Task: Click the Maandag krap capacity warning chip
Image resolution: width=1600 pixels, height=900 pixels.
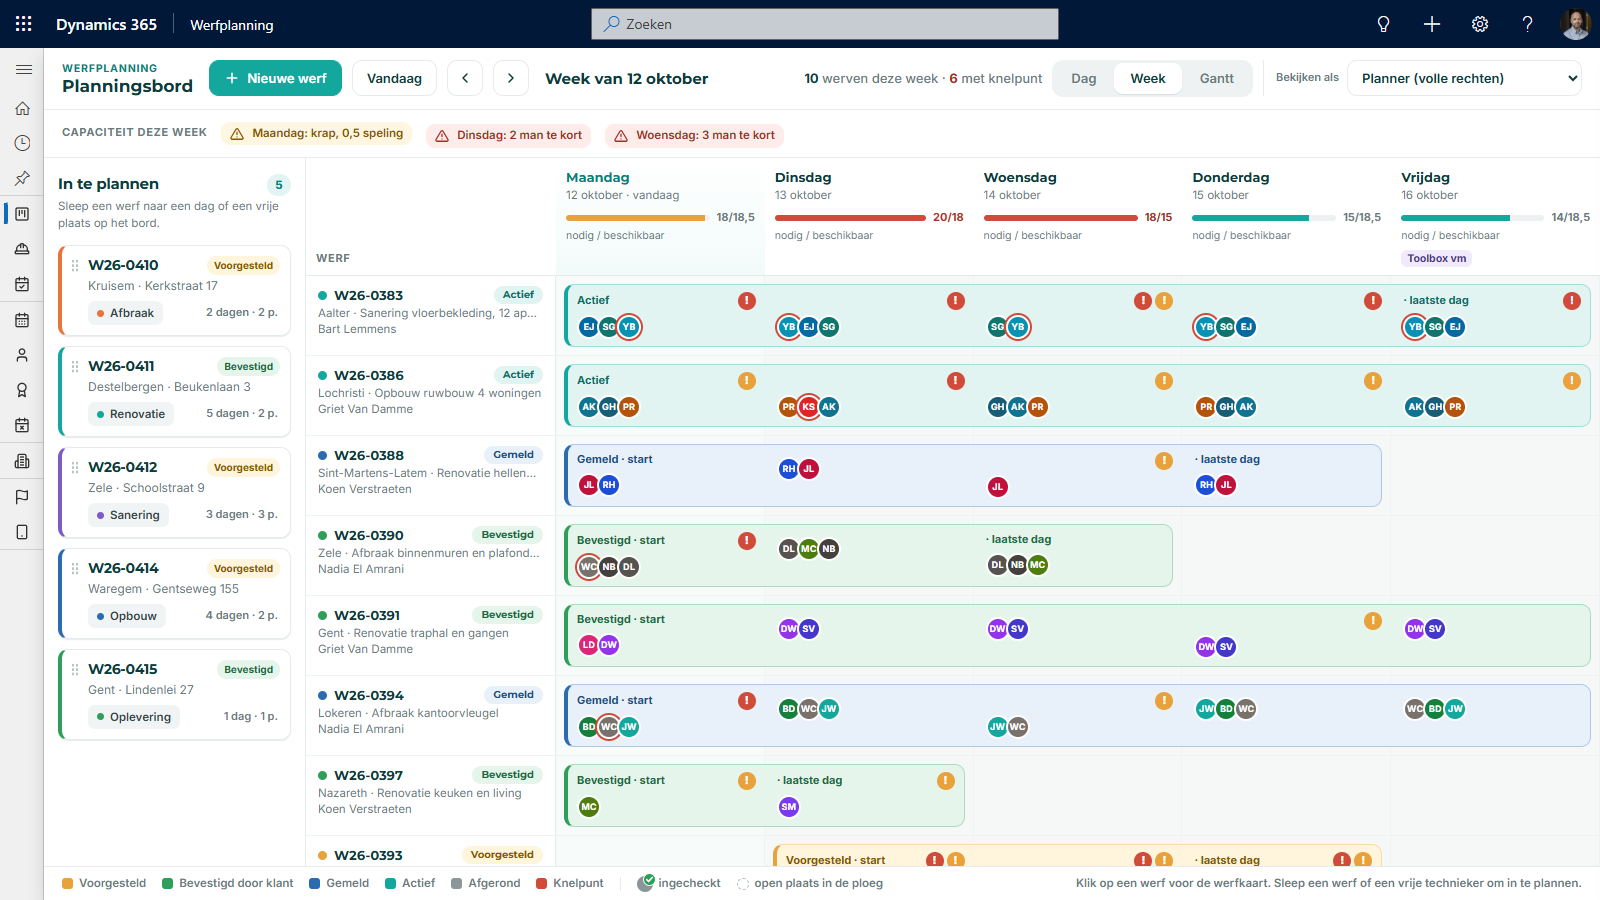Action: pyautogui.click(x=317, y=134)
